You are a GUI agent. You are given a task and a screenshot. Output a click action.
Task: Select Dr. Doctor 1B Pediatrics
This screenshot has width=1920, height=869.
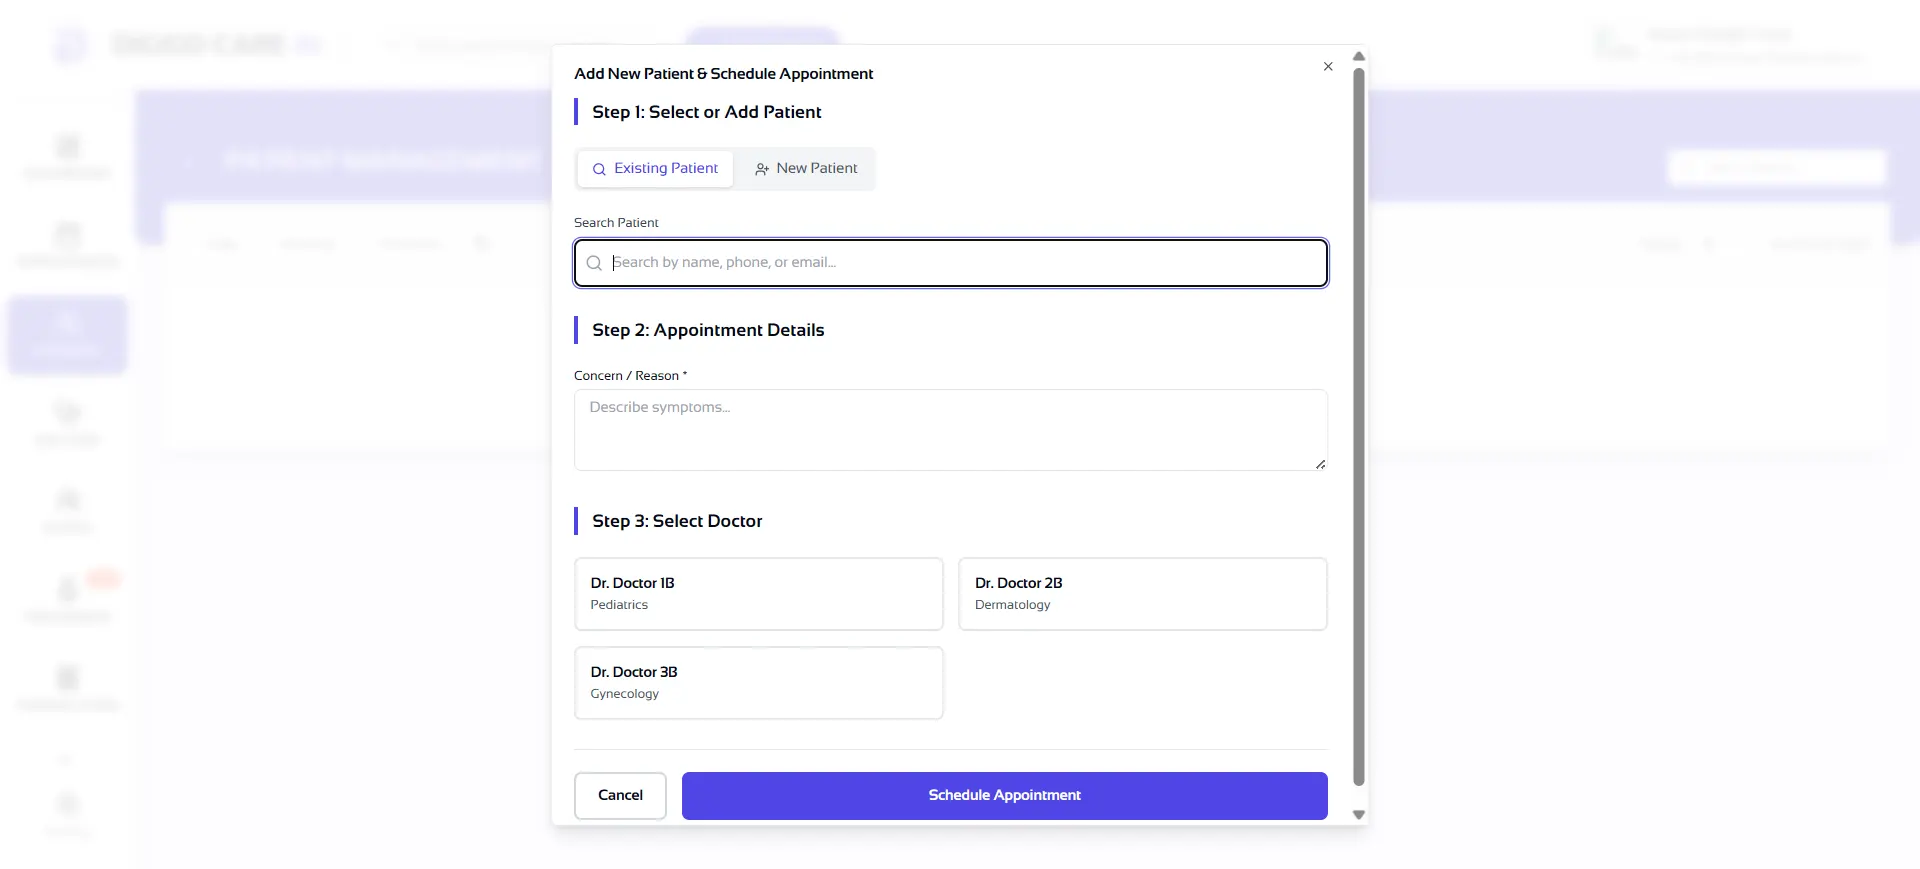758,594
